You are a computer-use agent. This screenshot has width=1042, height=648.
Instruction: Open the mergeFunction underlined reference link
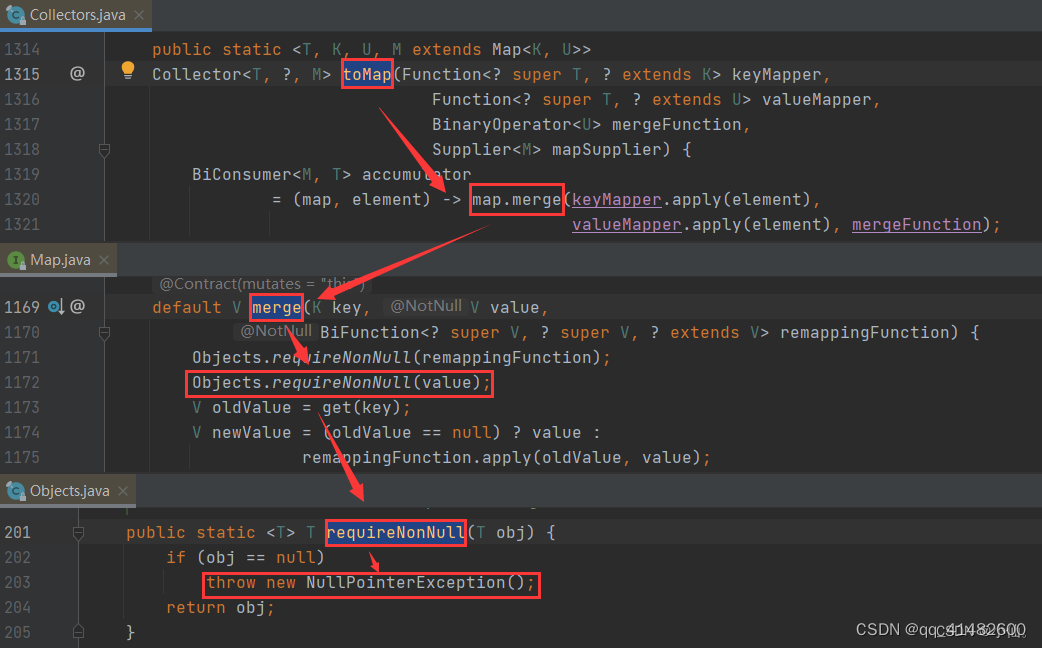(916, 224)
